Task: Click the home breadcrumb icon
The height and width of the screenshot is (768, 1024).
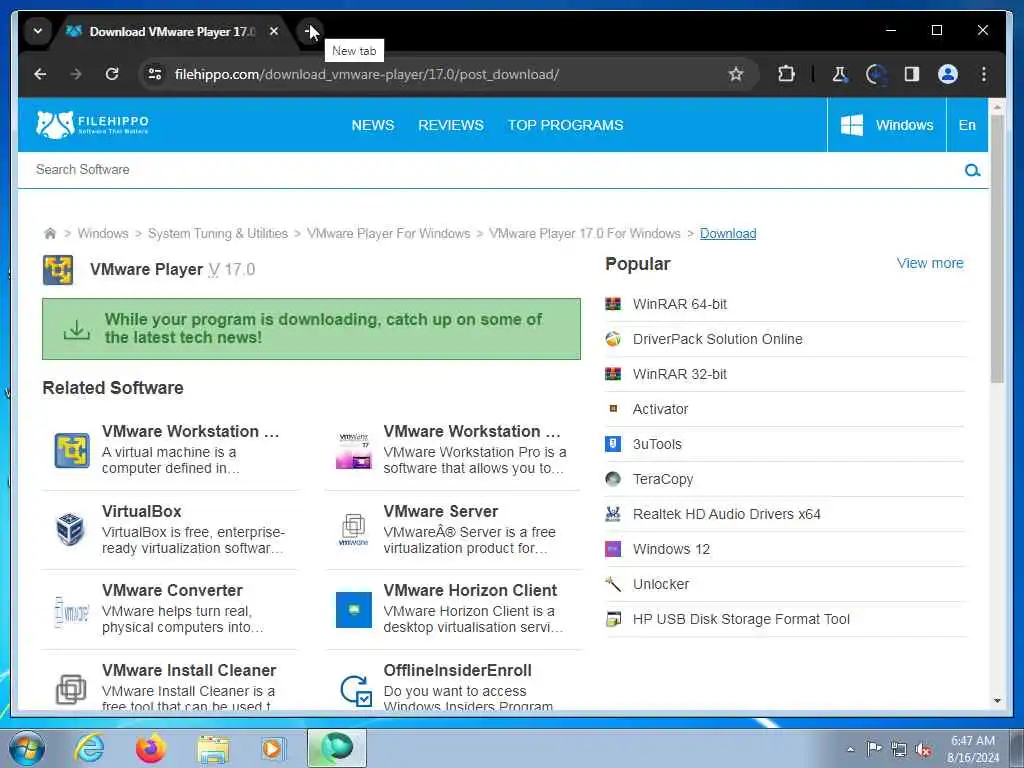Action: coord(50,233)
